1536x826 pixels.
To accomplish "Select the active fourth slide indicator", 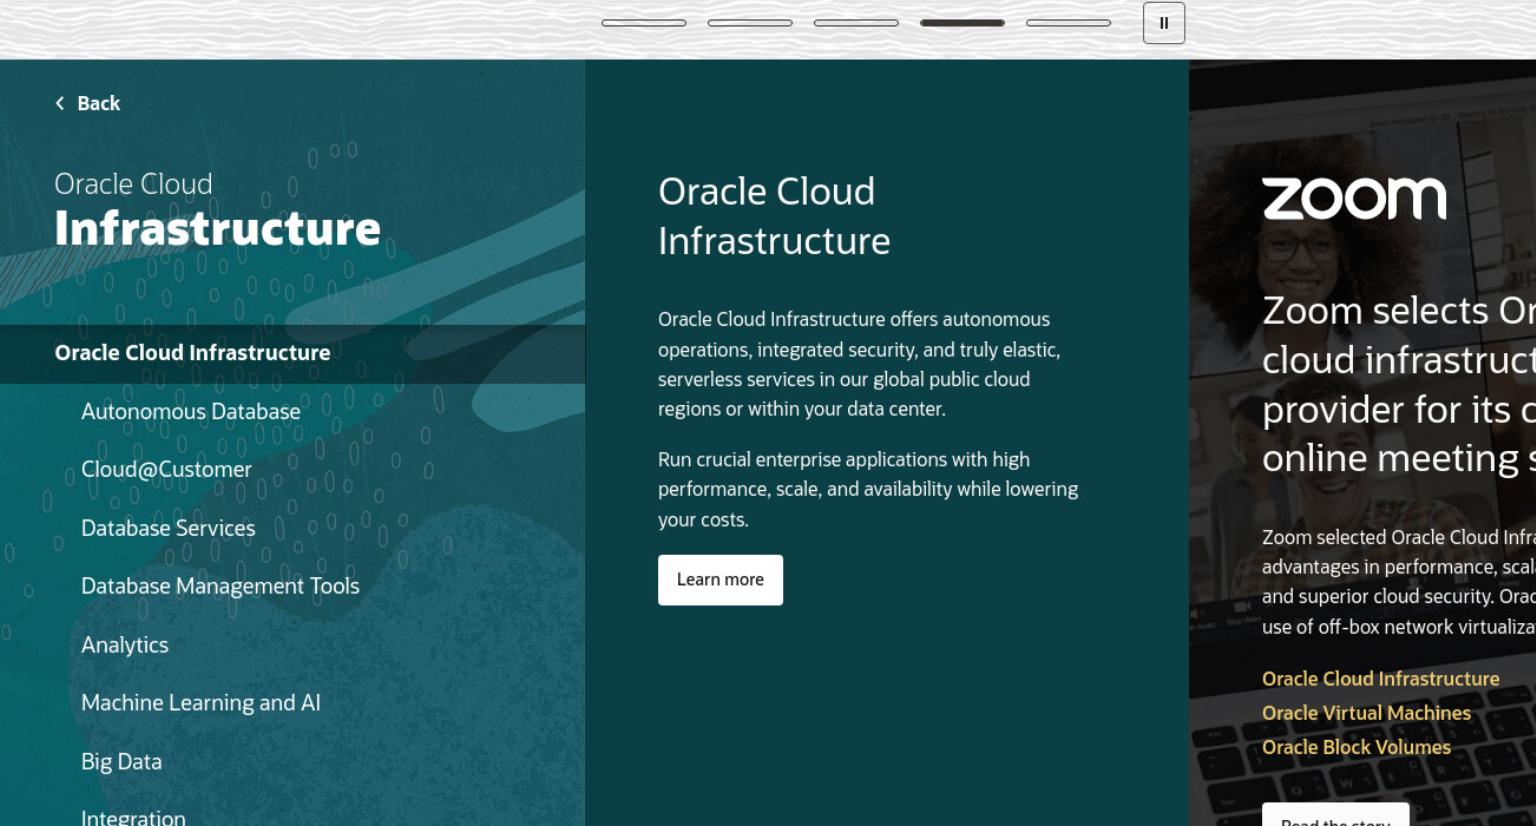I will [962, 22].
